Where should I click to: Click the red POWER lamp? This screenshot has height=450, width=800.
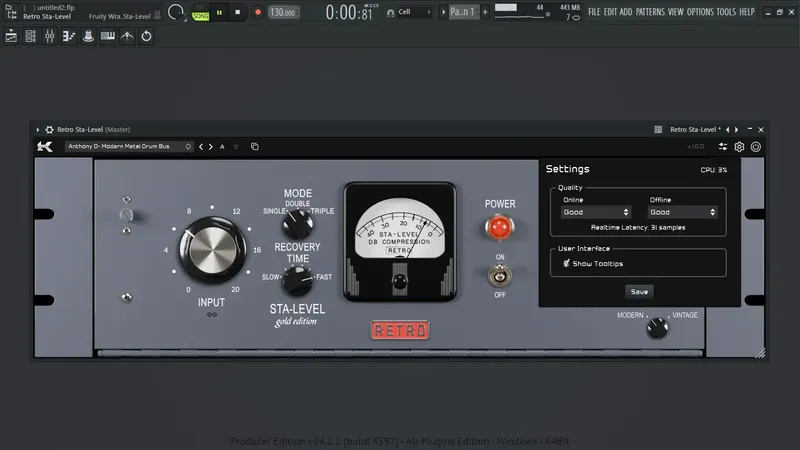pos(499,227)
